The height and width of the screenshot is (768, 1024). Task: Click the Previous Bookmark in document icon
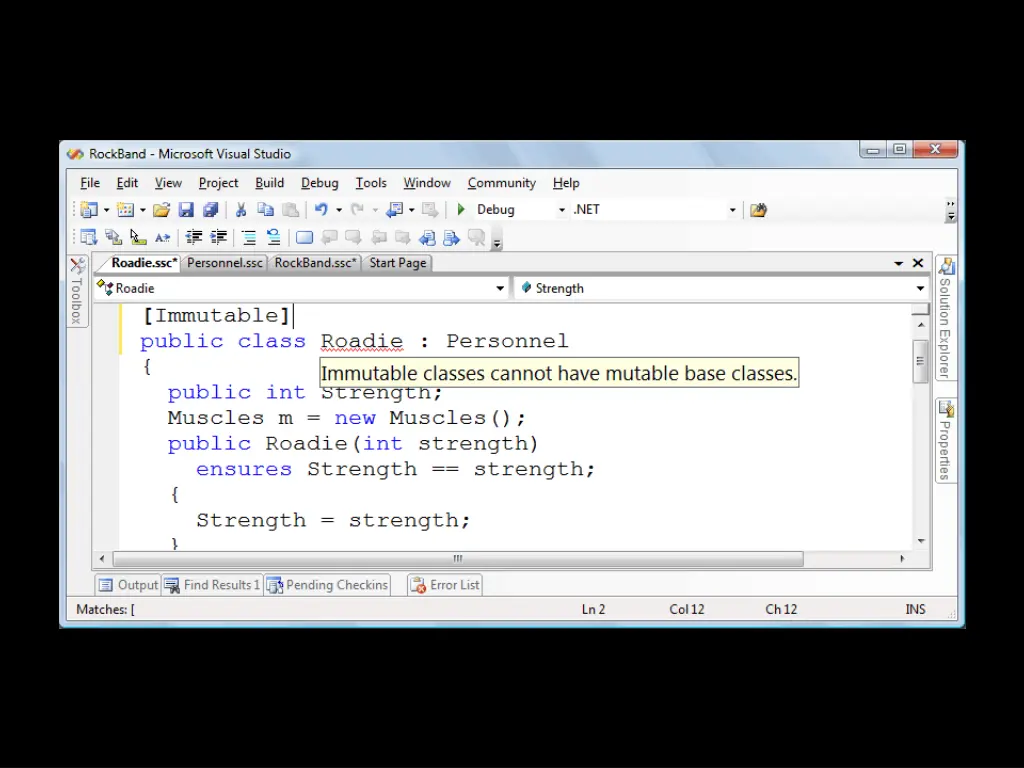point(427,238)
